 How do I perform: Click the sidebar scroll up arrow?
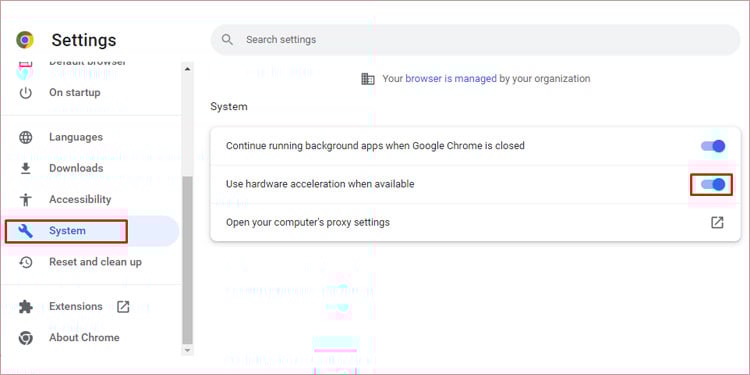pos(188,69)
